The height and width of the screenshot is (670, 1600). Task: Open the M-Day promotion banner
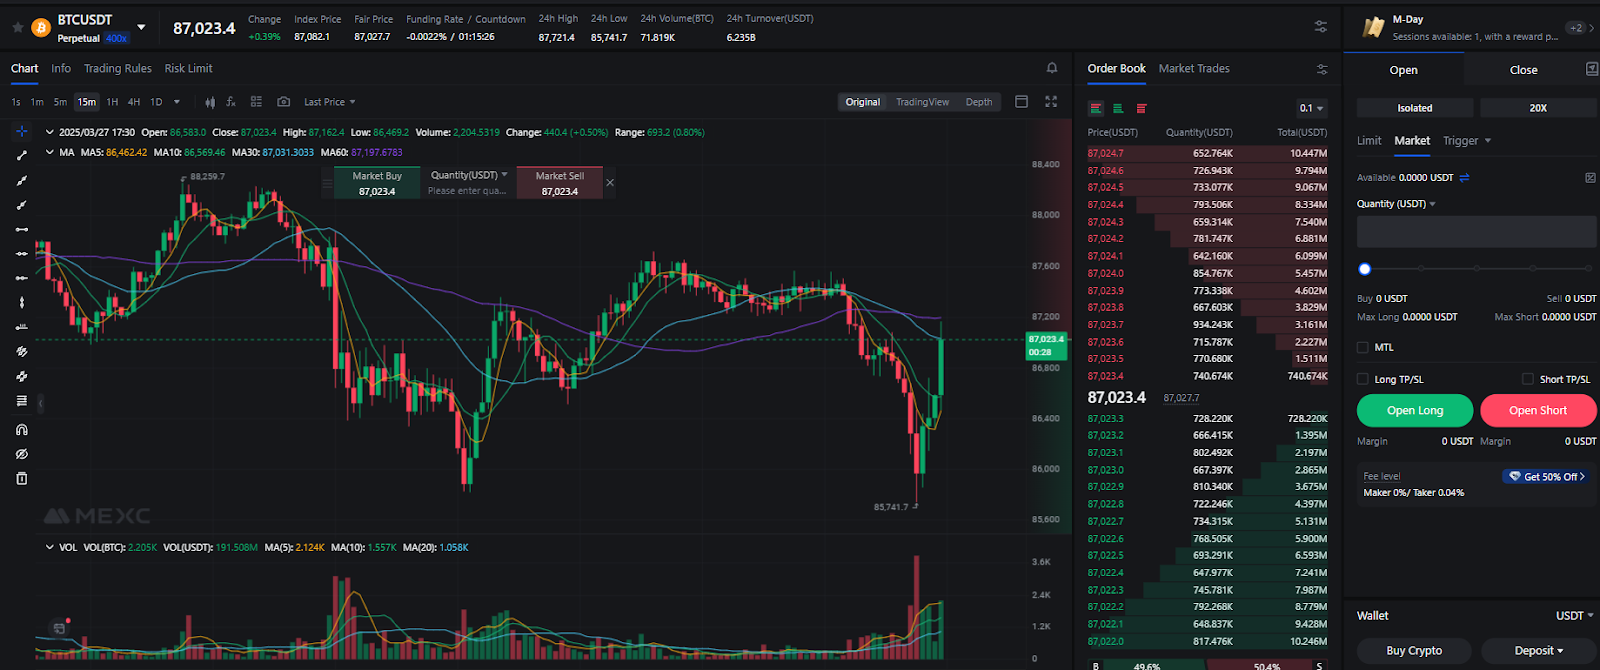point(1474,28)
